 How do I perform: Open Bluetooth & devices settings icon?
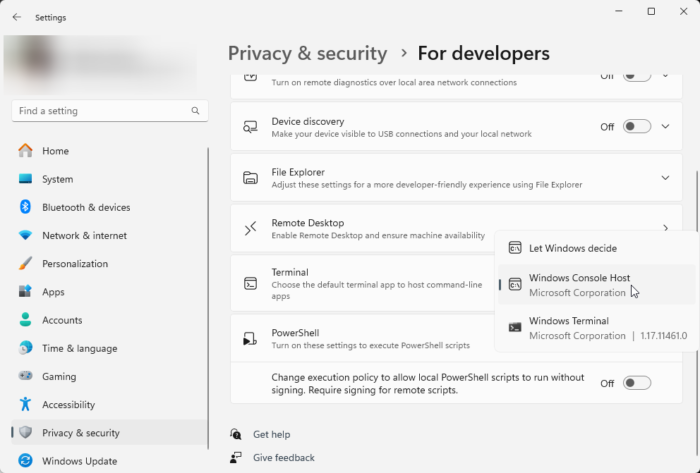pos(25,207)
